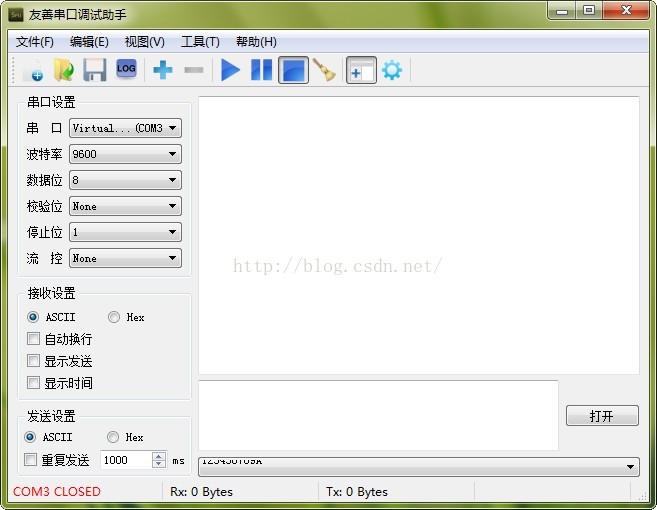
Task: Maximize the window
Action: pos(589,10)
